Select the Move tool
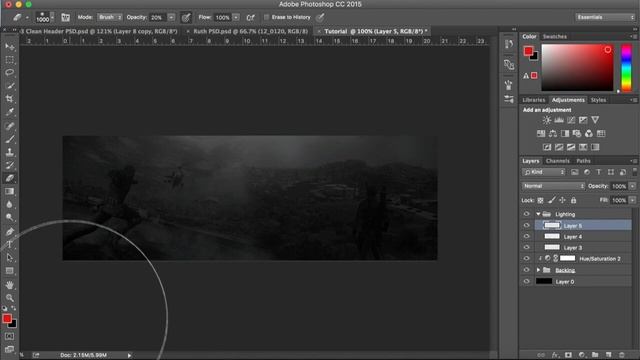Image resolution: width=640 pixels, height=360 pixels. [9, 47]
